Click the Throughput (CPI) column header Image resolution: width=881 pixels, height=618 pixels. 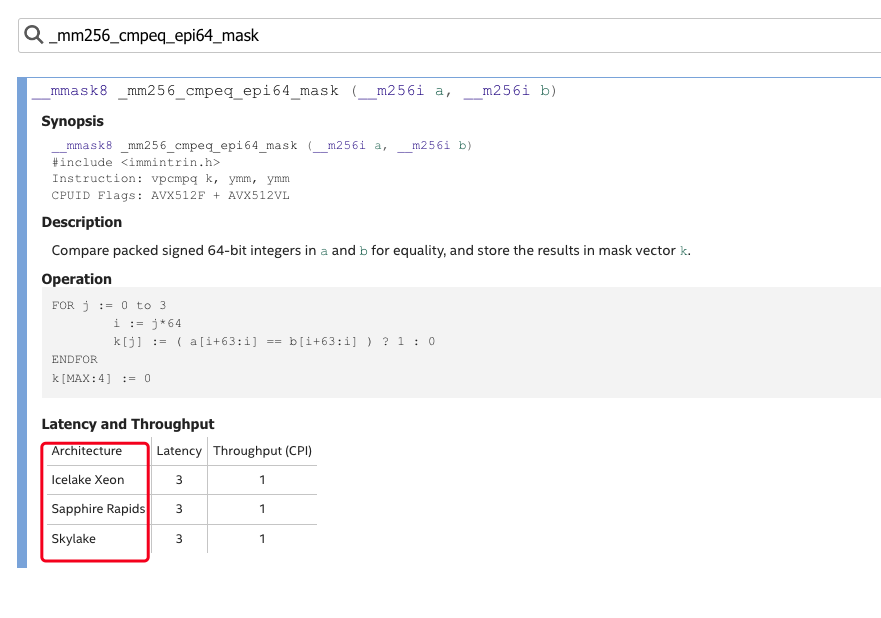tap(262, 451)
